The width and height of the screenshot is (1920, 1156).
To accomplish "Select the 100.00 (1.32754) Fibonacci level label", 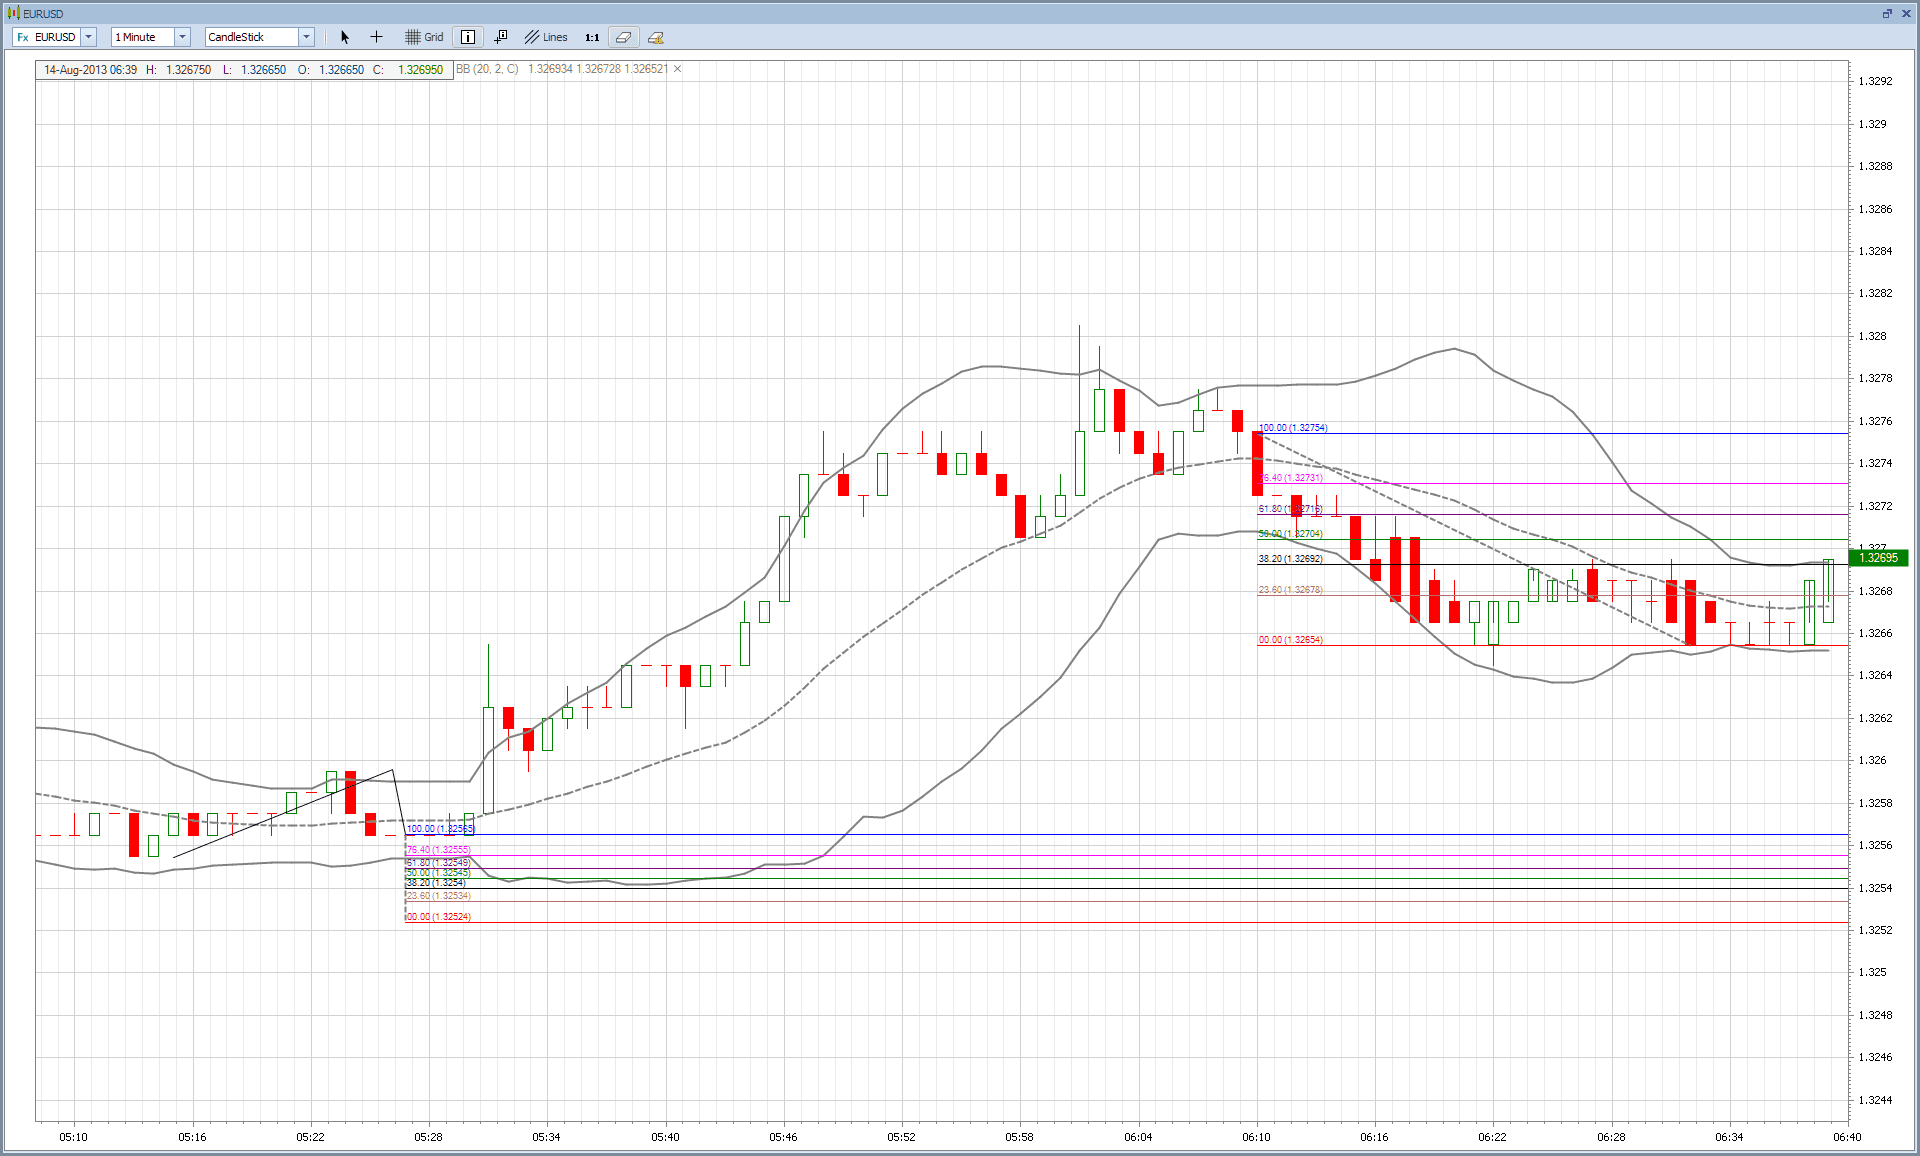I will [x=1293, y=428].
